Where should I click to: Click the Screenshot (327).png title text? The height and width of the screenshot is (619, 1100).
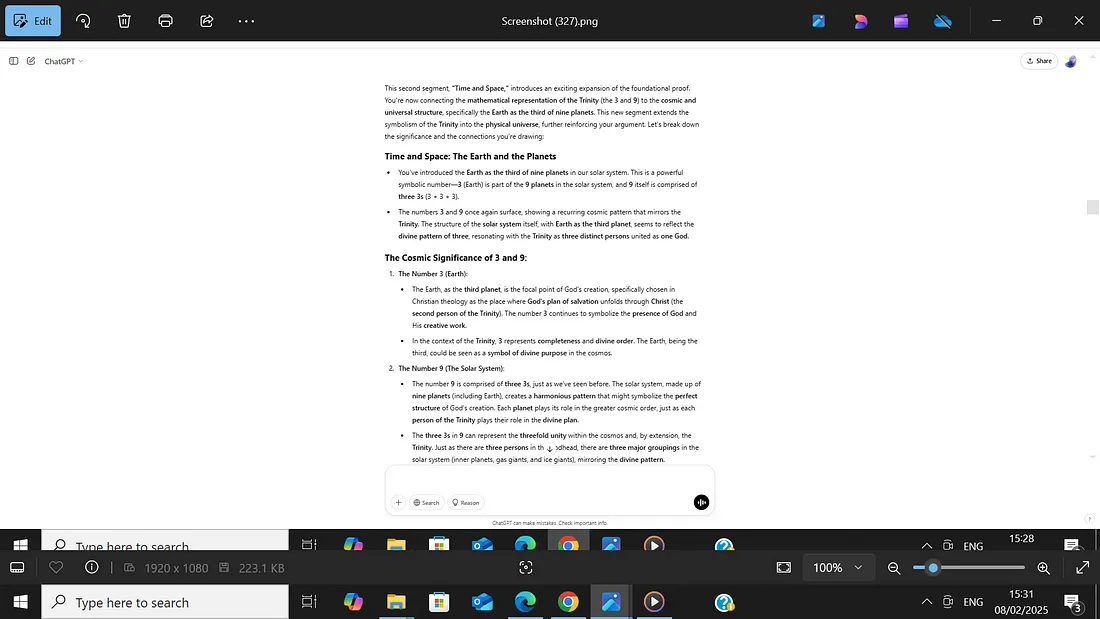pyautogui.click(x=549, y=21)
